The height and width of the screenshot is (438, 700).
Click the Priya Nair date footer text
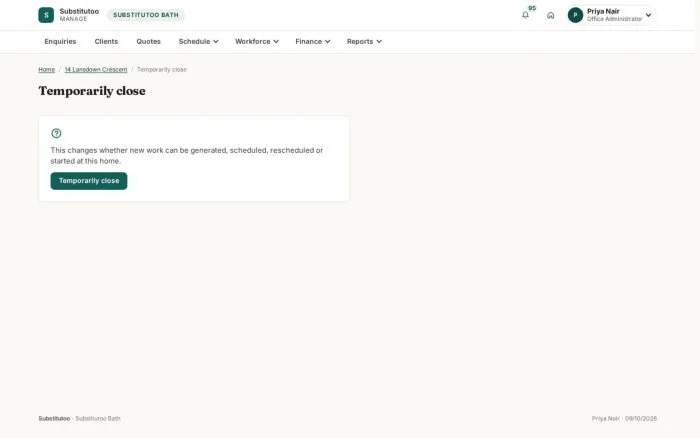624,419
